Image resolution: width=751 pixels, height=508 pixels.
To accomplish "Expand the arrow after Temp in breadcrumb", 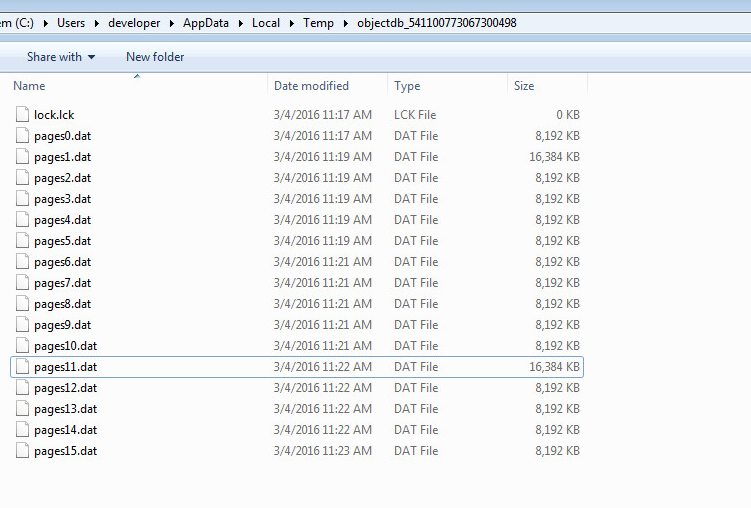I will click(x=345, y=23).
